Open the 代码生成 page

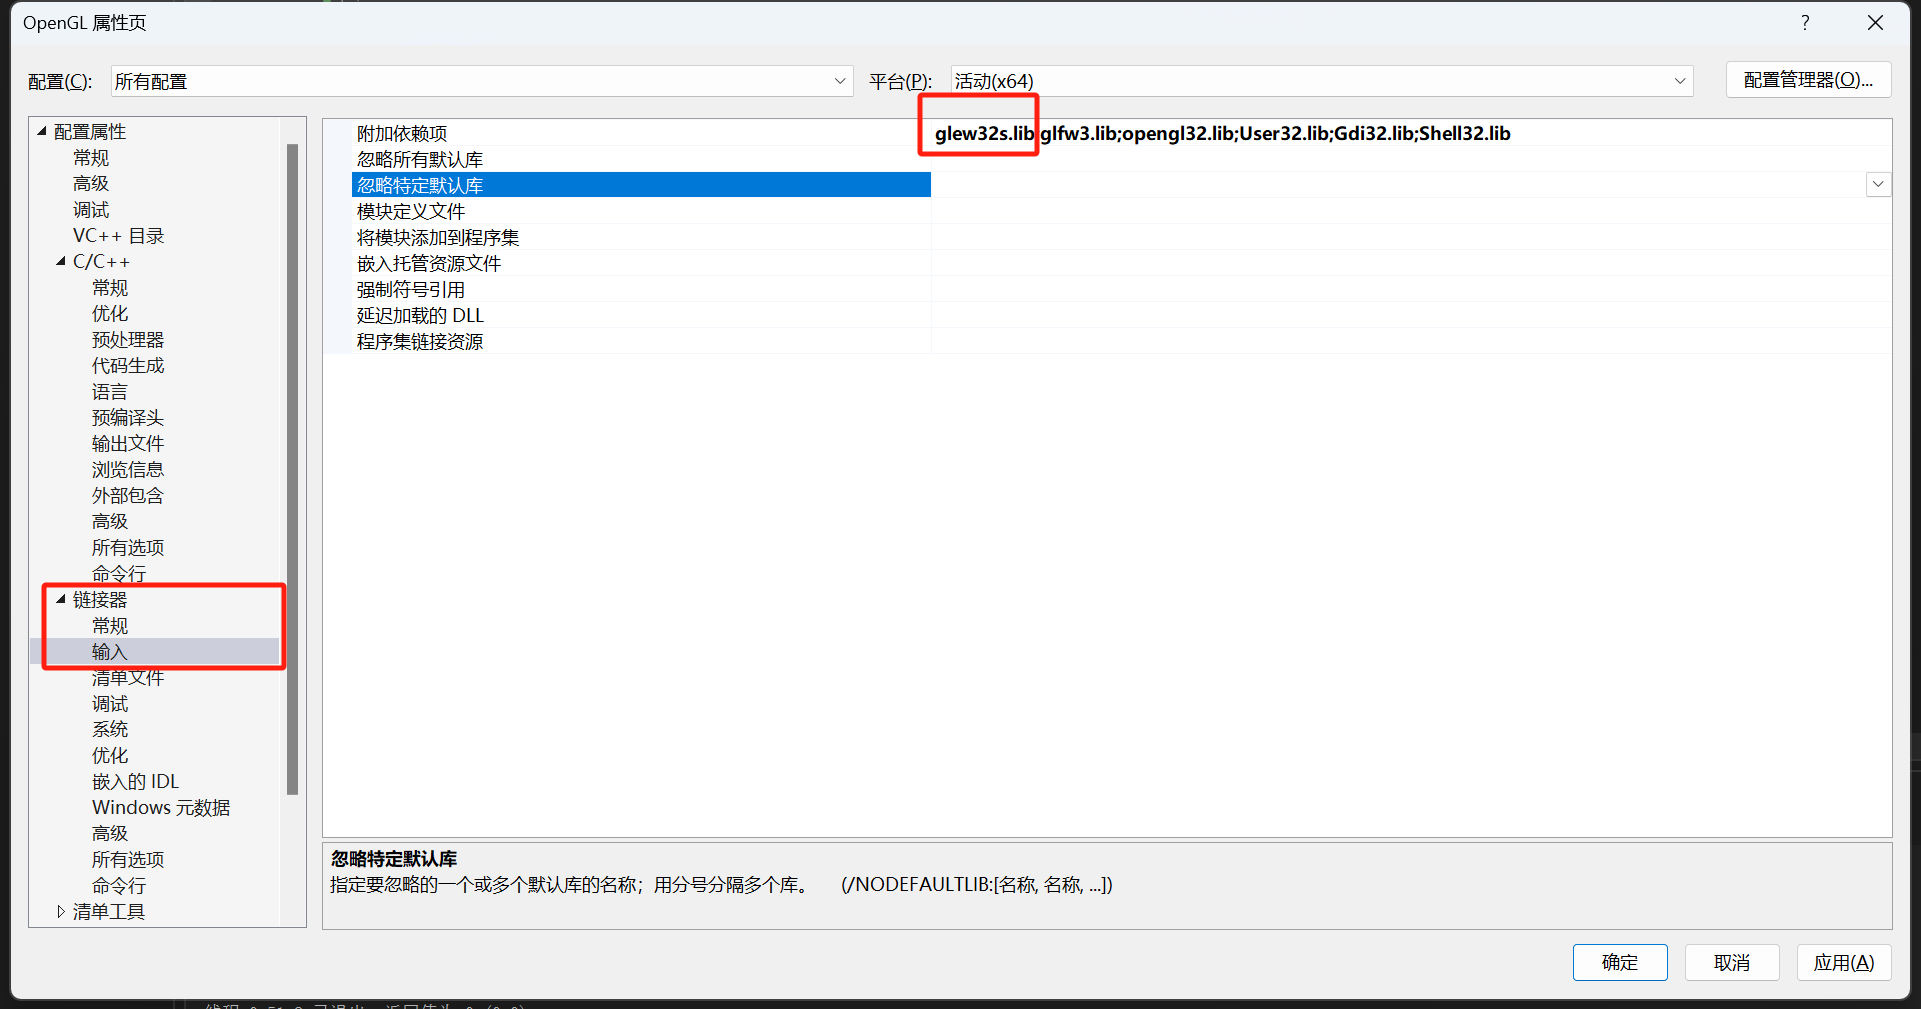point(128,366)
